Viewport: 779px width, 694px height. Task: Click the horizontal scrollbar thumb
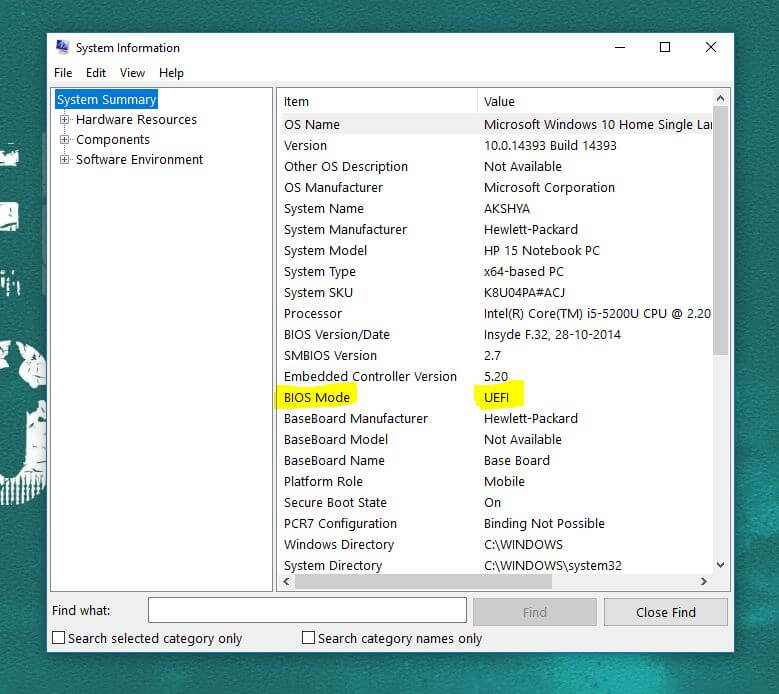(423, 581)
